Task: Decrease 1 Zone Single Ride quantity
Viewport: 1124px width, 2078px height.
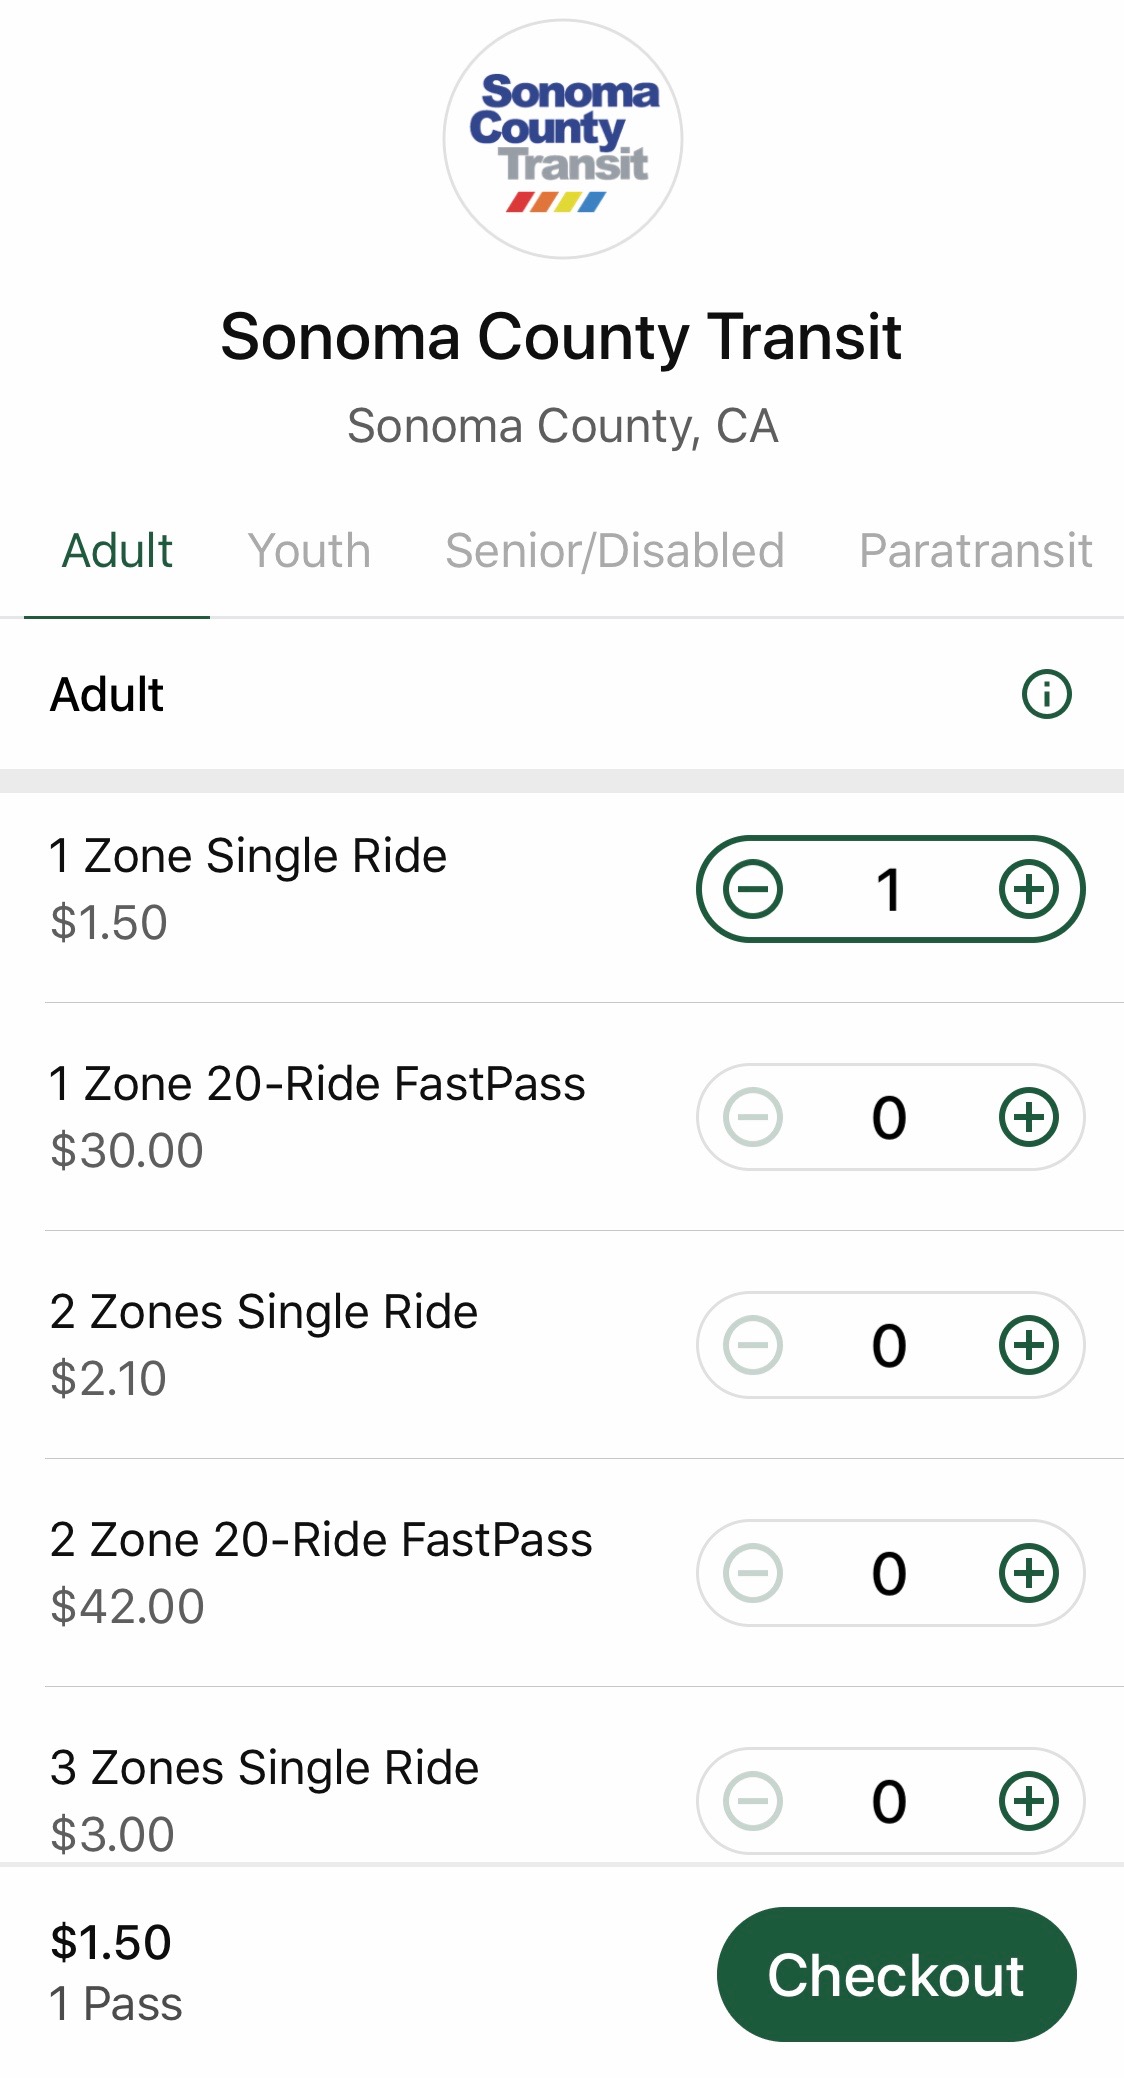Action: pyautogui.click(x=753, y=889)
